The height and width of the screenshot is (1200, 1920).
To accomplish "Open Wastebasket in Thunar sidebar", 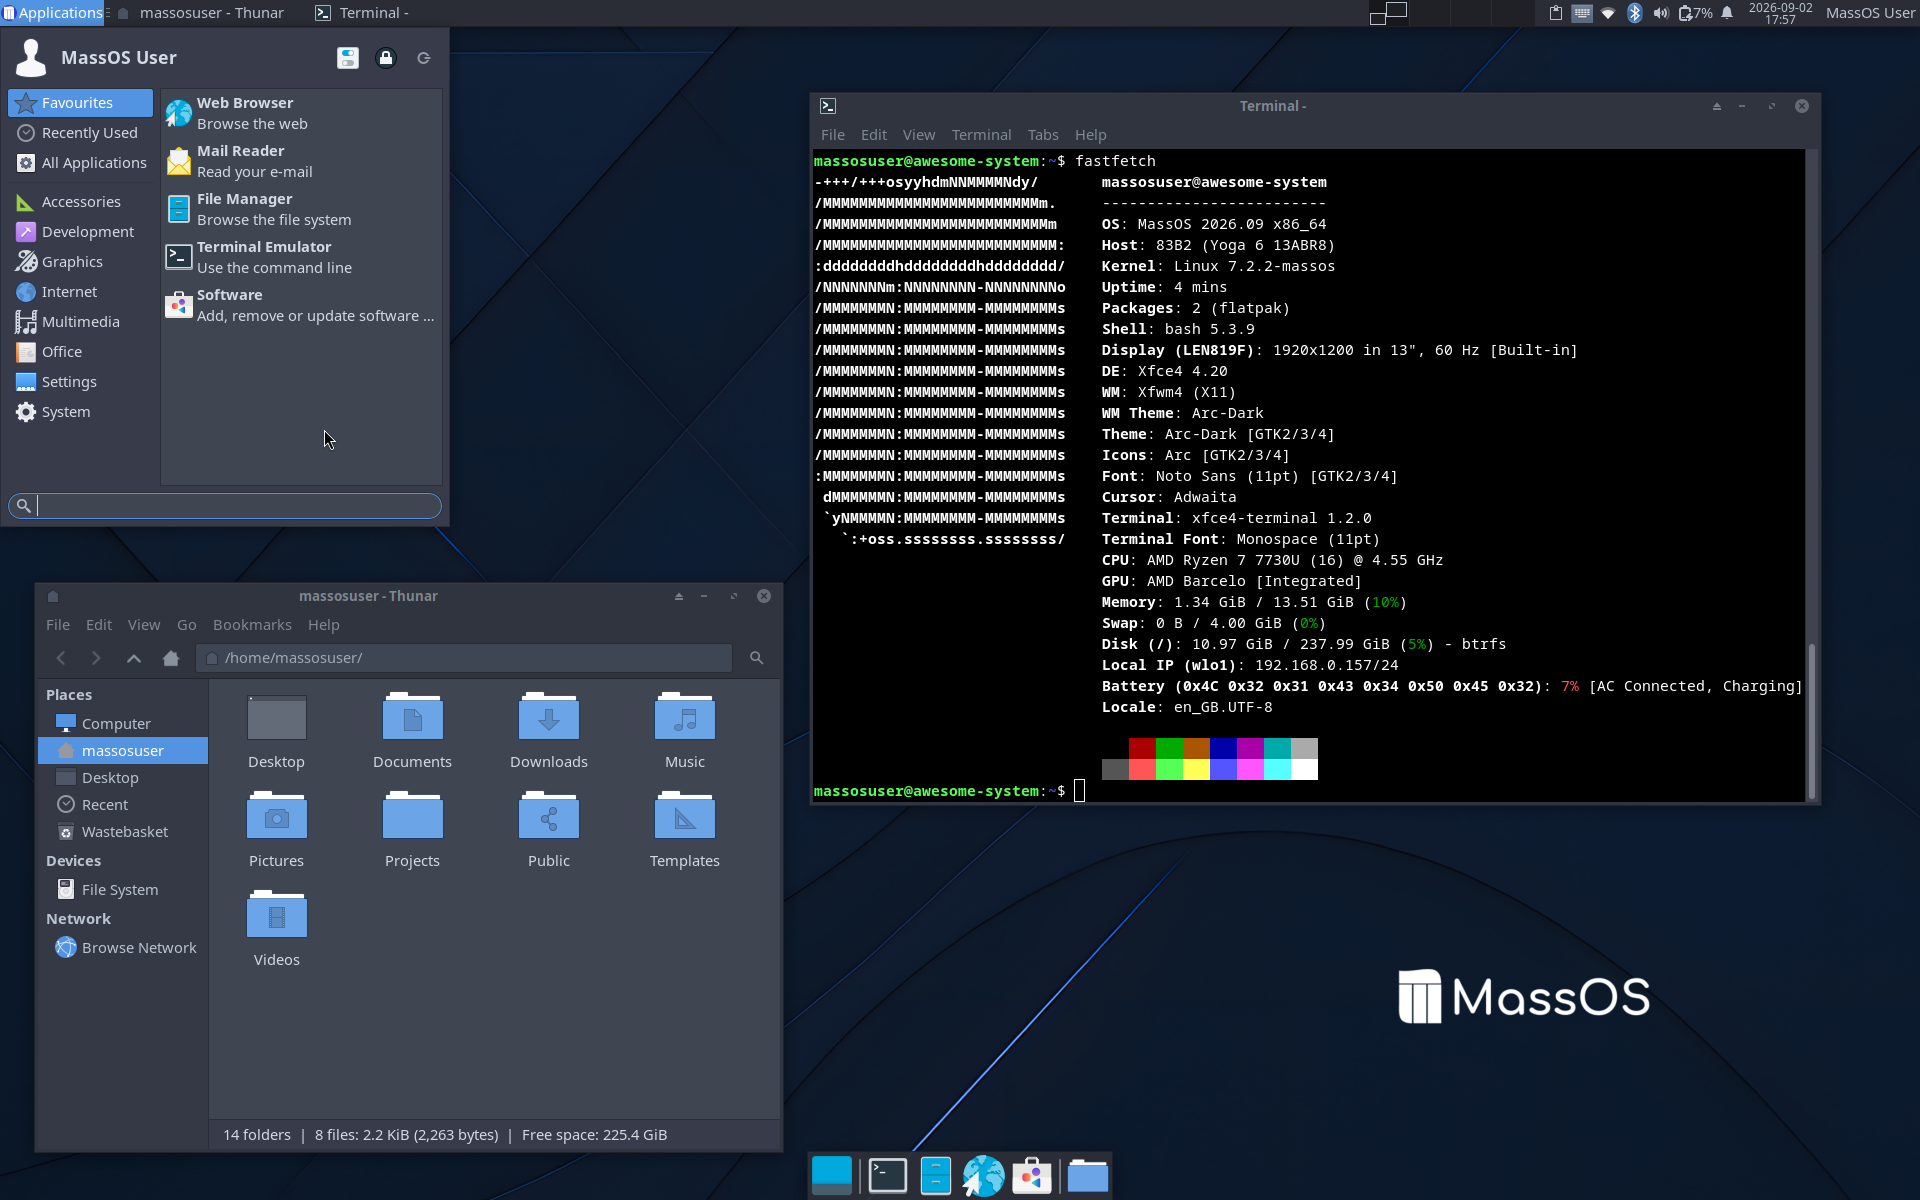I will [x=123, y=832].
